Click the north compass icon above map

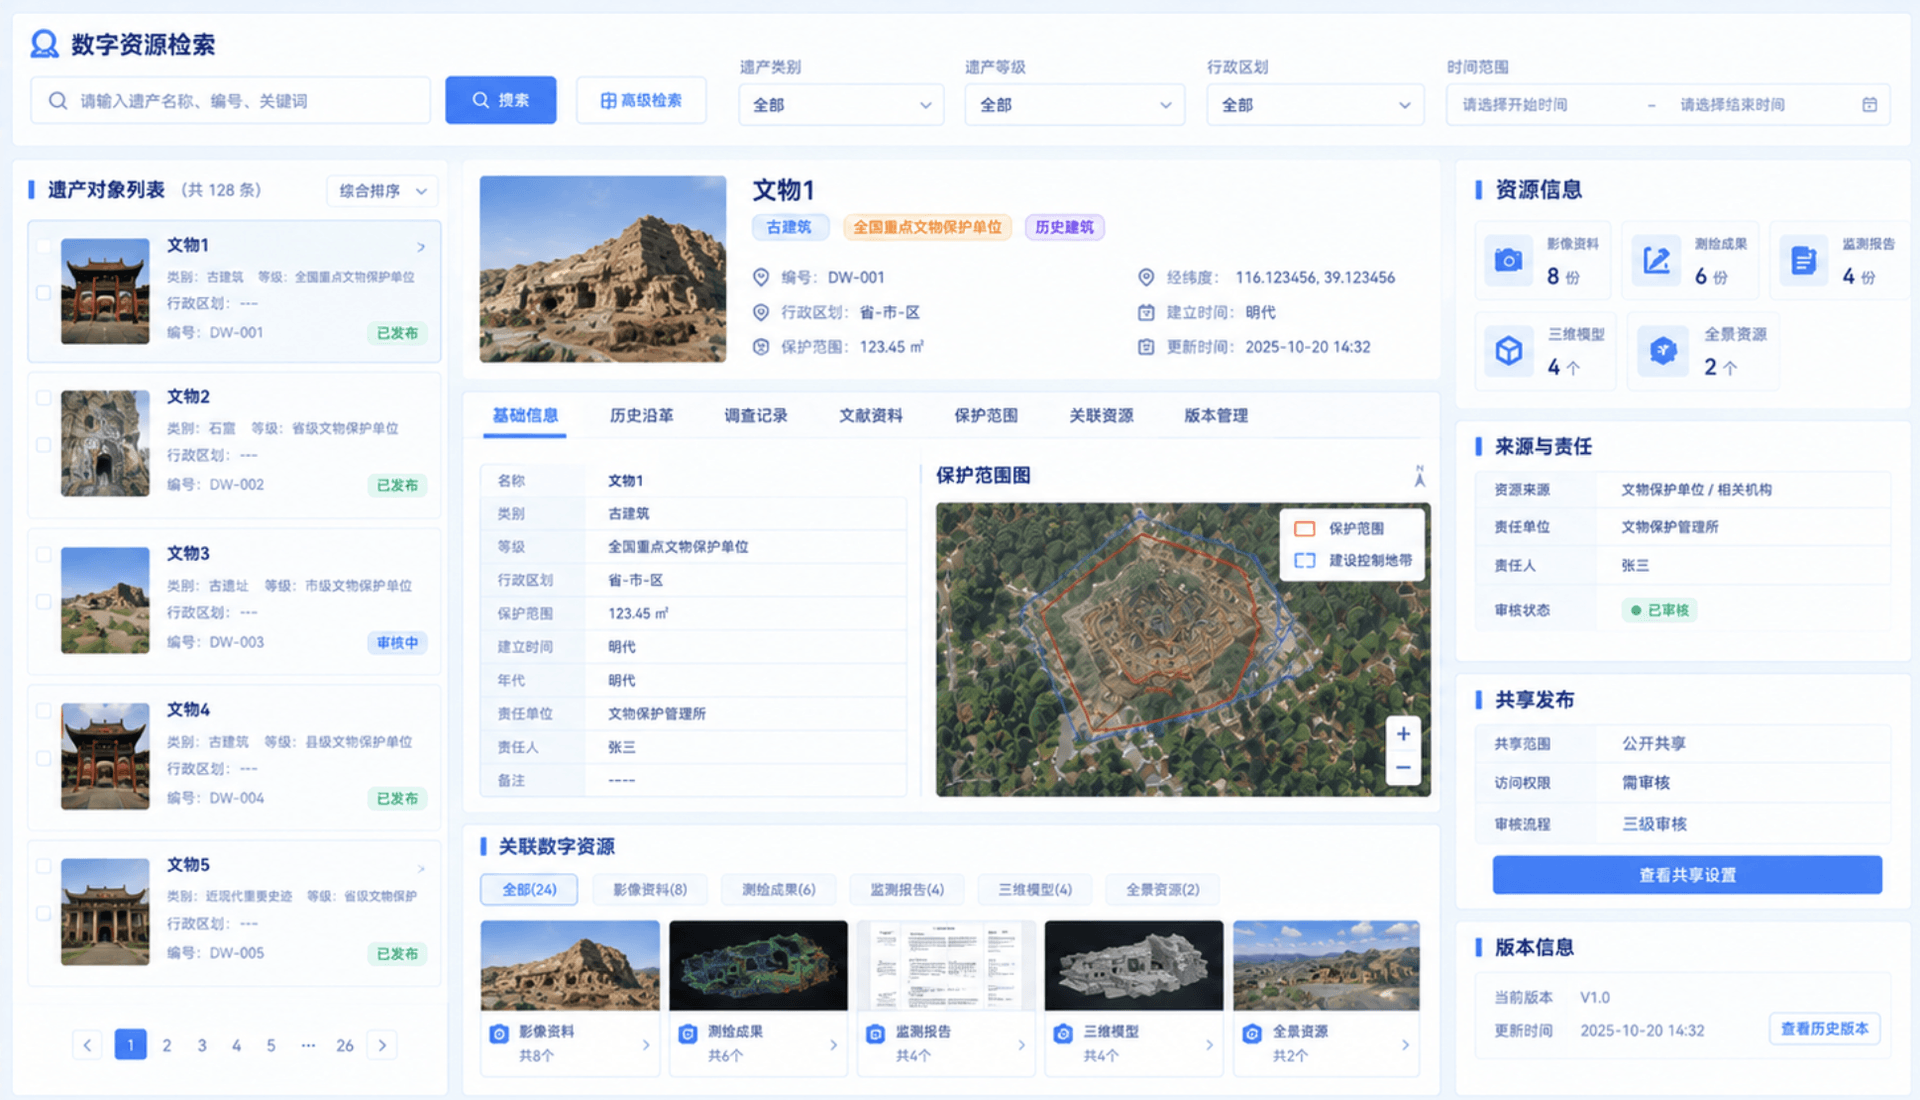tap(1419, 476)
